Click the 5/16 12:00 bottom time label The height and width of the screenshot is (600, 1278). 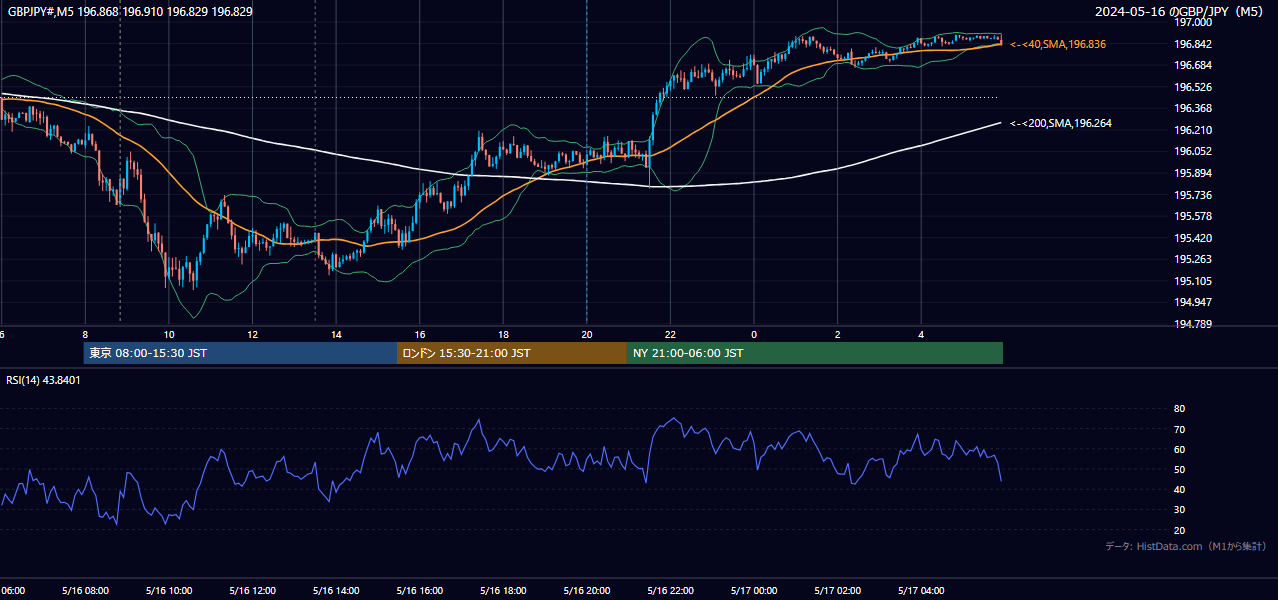point(252,591)
